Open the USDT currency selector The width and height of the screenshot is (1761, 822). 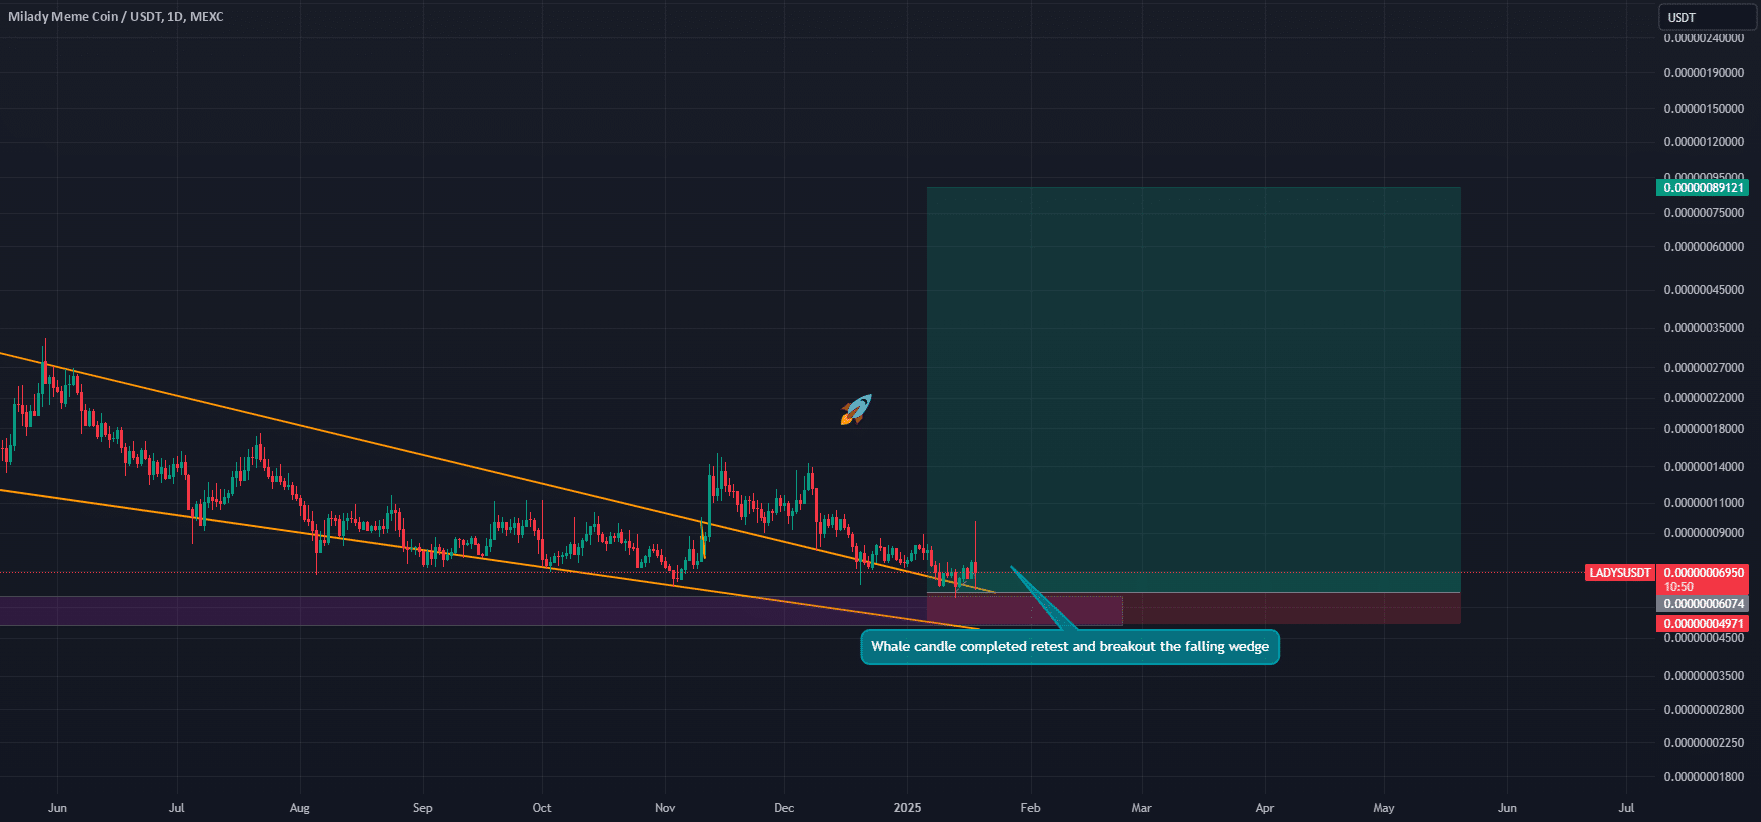[1707, 17]
